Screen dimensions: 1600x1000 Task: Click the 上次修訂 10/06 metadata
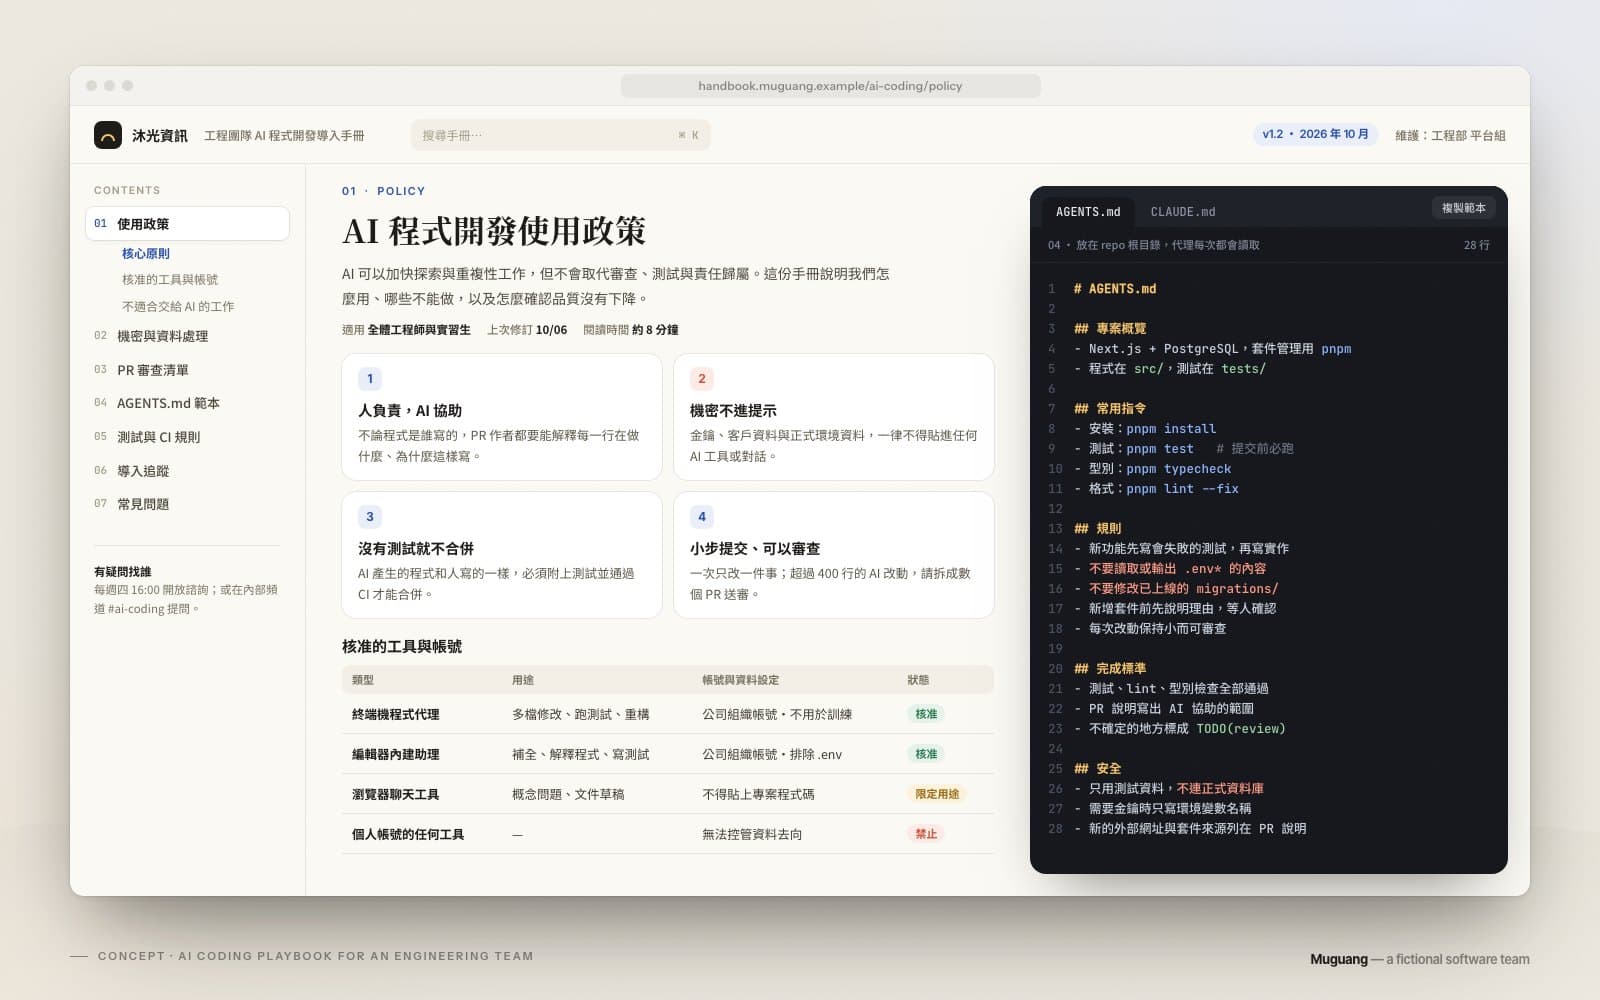point(527,330)
